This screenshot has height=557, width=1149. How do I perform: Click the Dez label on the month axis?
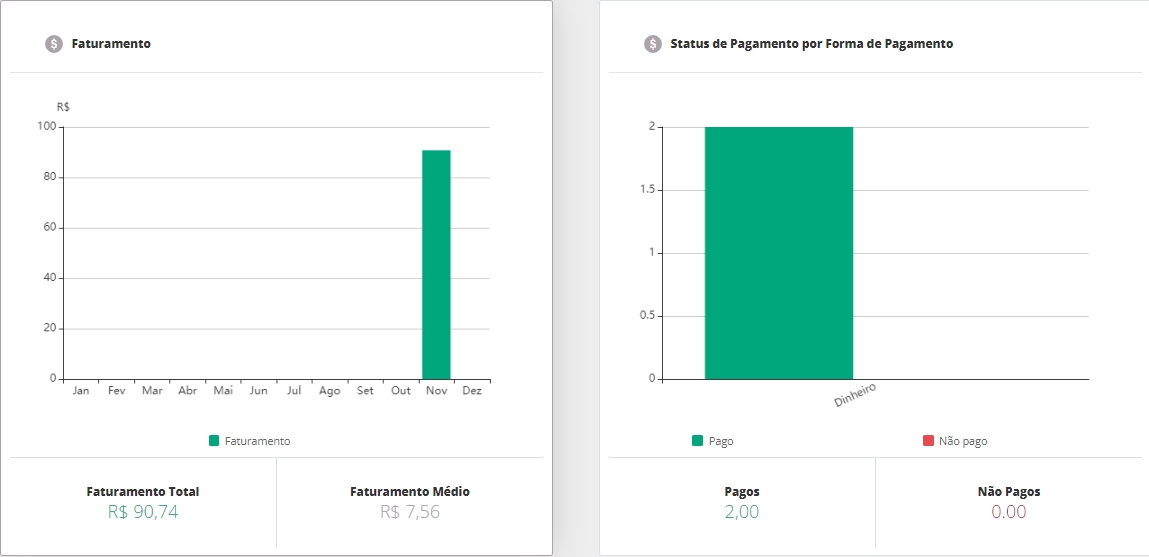pyautogui.click(x=472, y=391)
